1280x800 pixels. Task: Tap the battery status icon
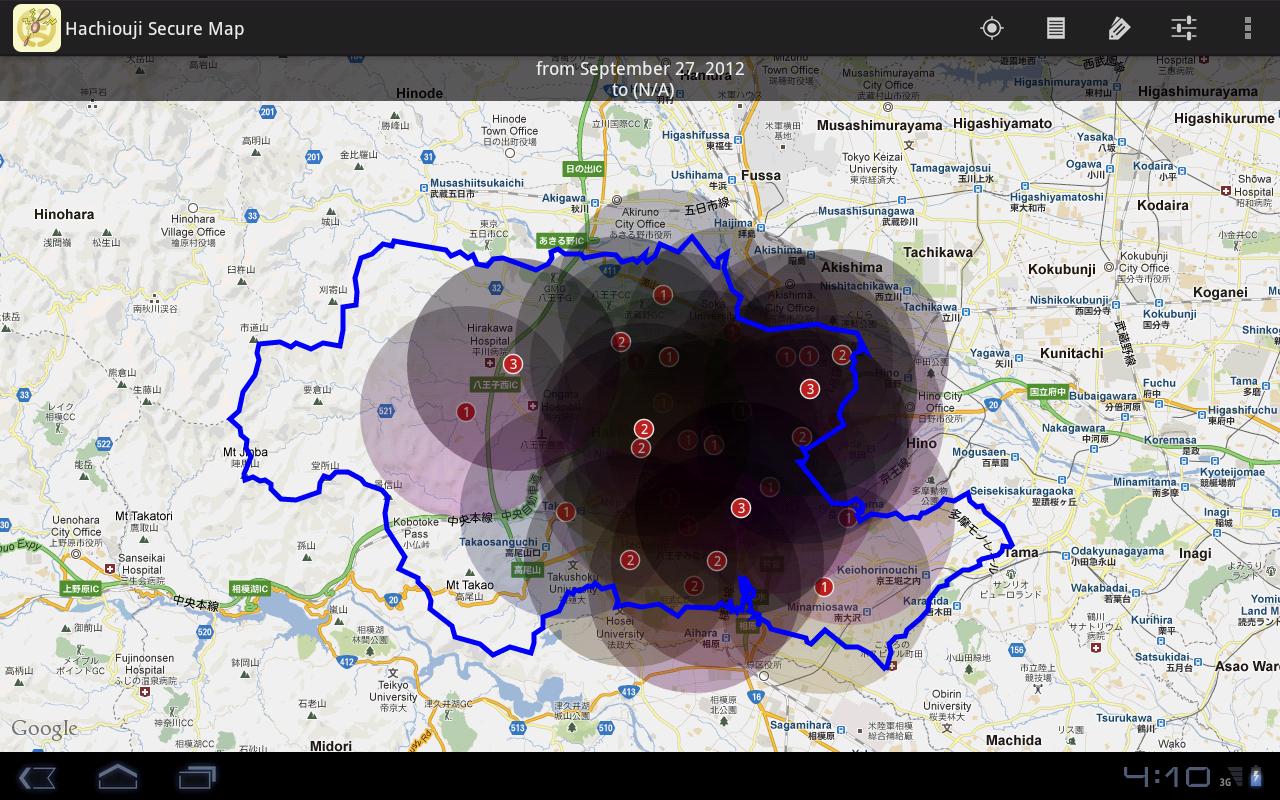(1255, 777)
